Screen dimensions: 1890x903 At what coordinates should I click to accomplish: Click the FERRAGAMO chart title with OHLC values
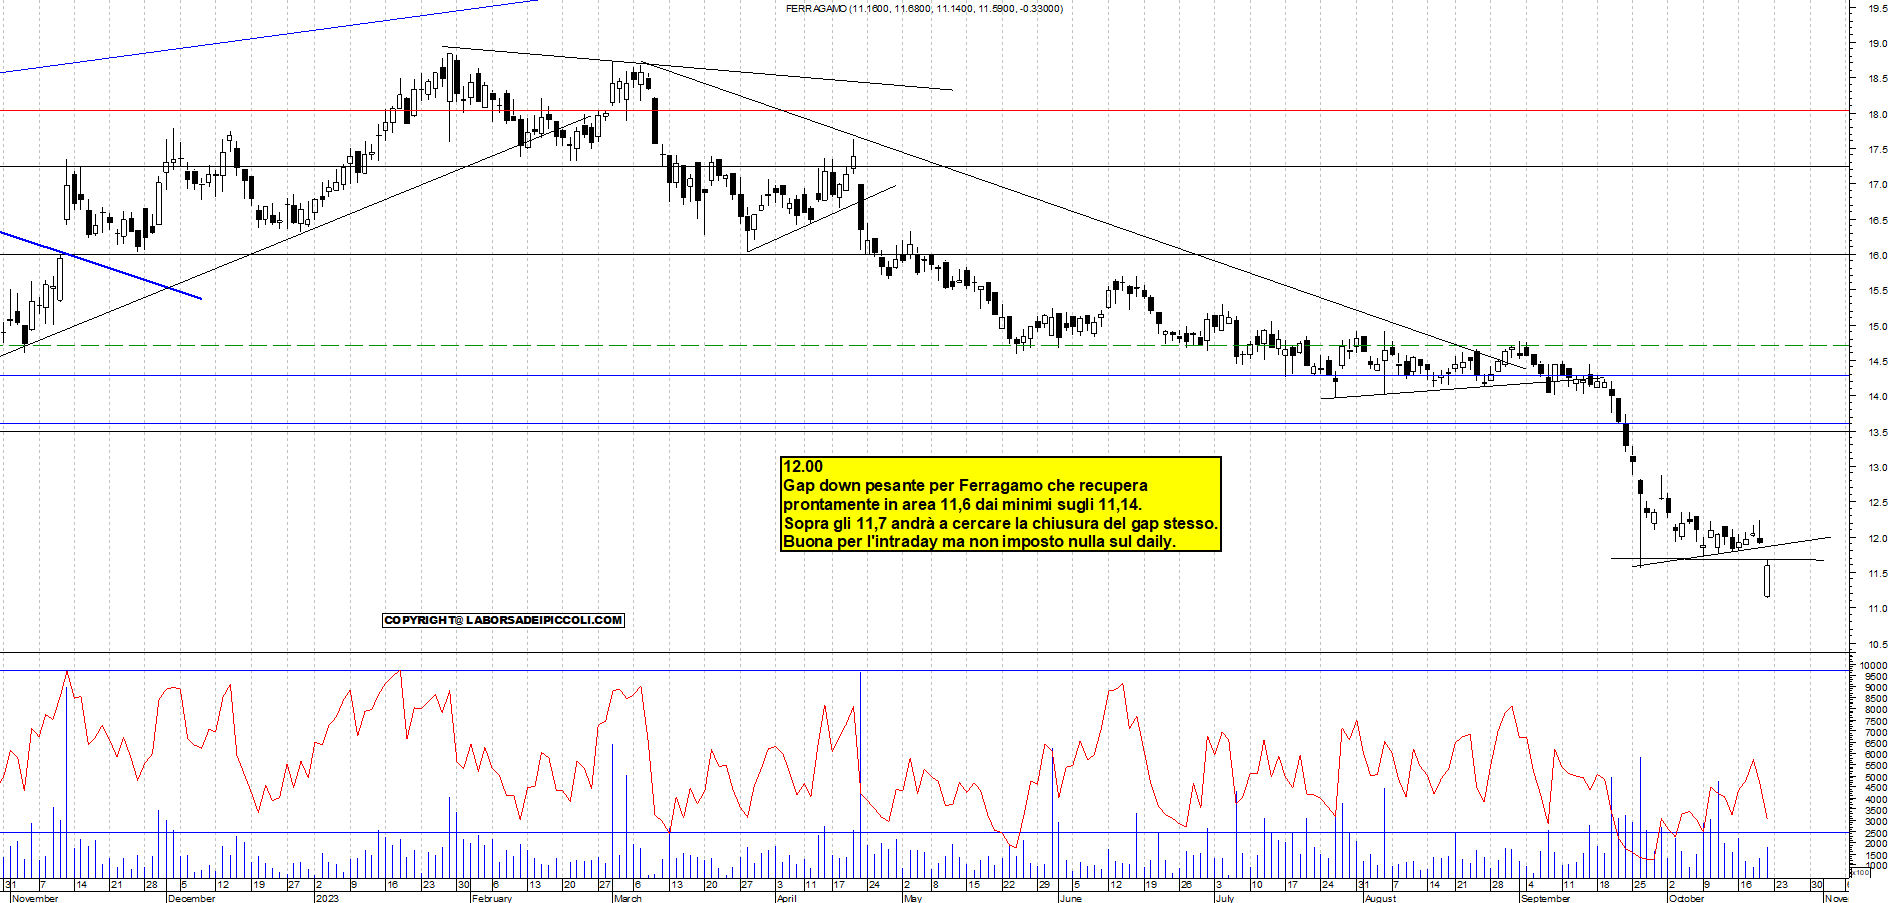click(924, 9)
